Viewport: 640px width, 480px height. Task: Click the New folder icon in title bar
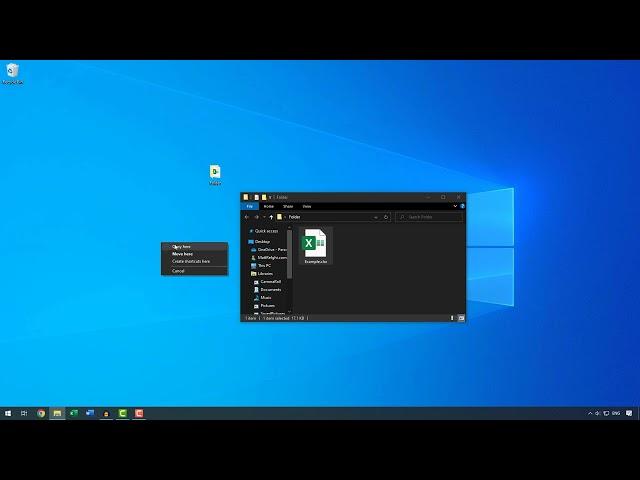tap(264, 197)
